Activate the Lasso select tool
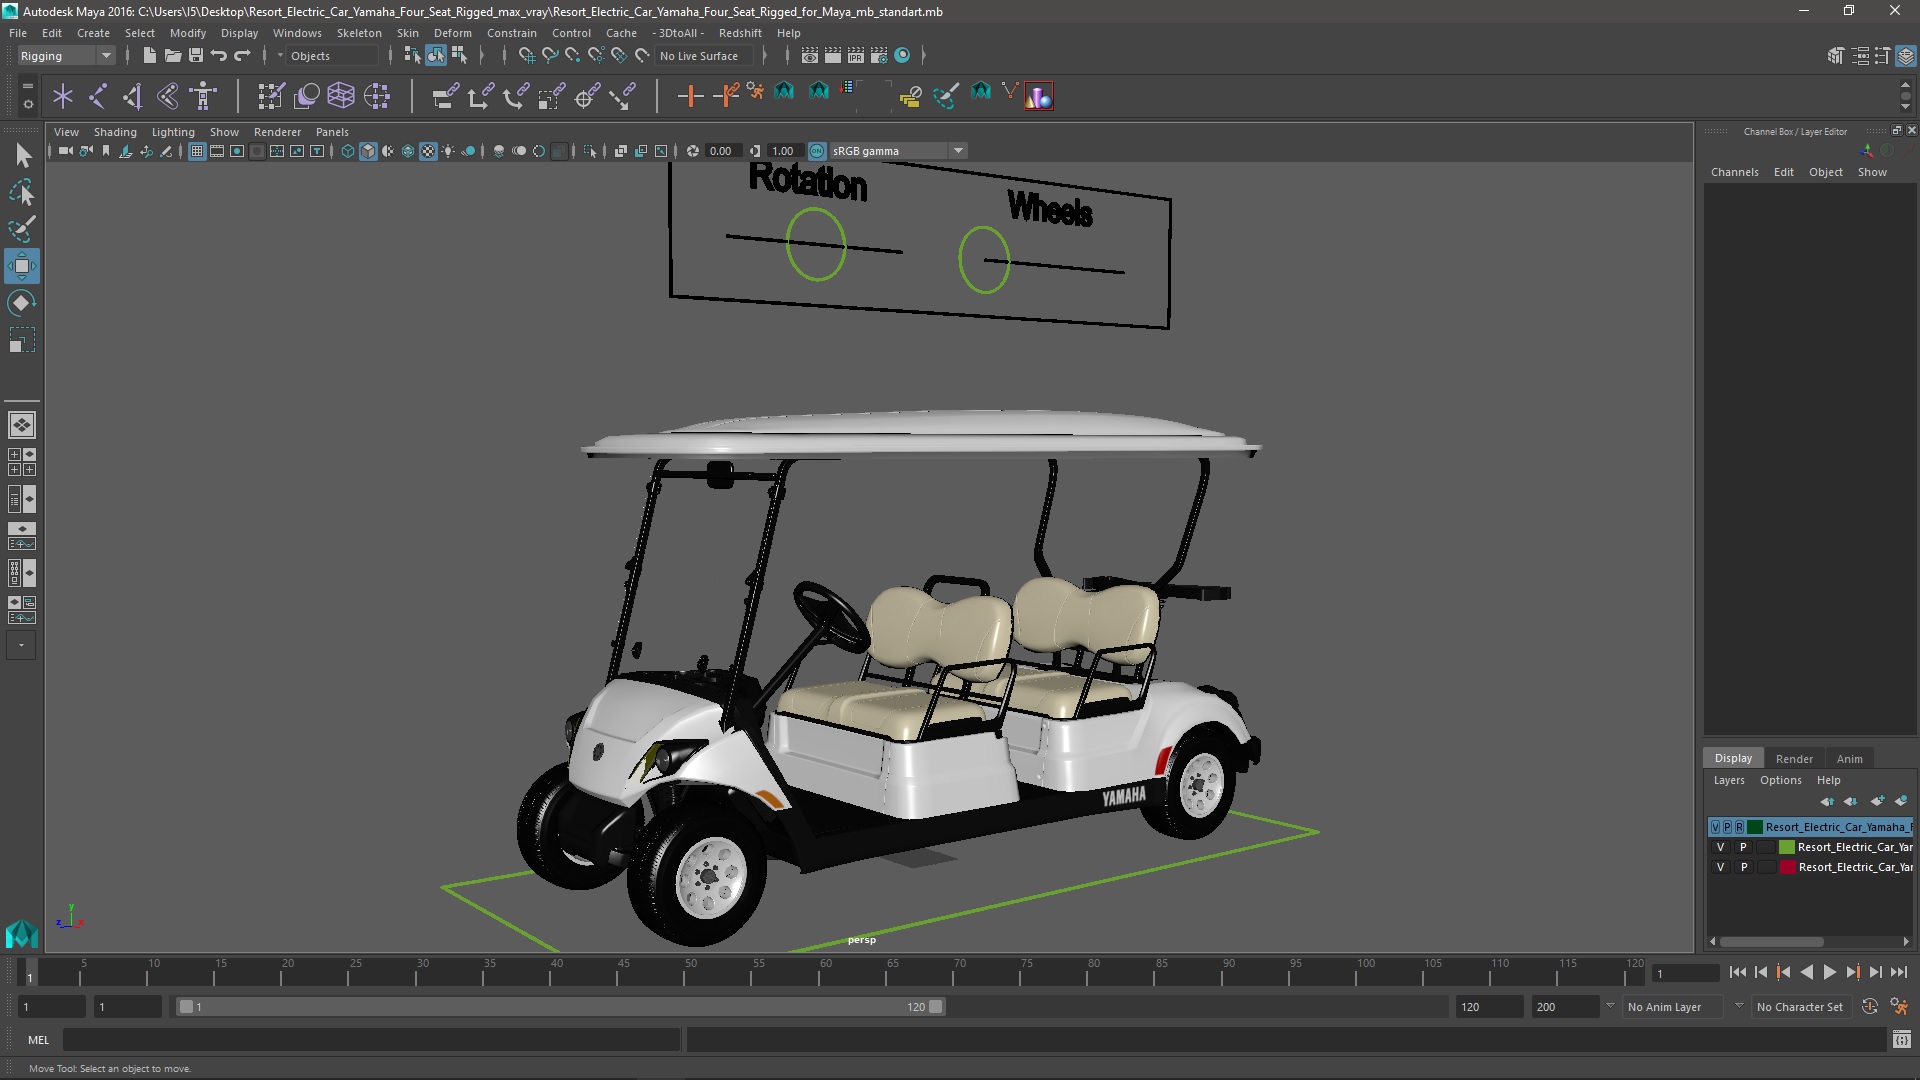The image size is (1920, 1080). click(22, 192)
